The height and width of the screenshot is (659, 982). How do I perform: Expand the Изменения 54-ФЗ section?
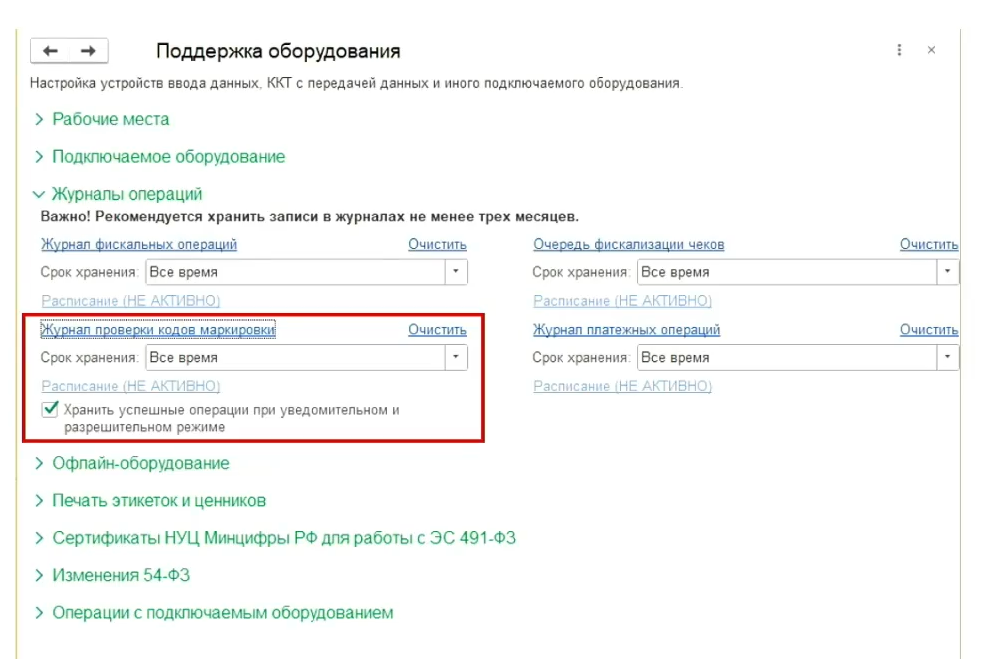coord(120,575)
